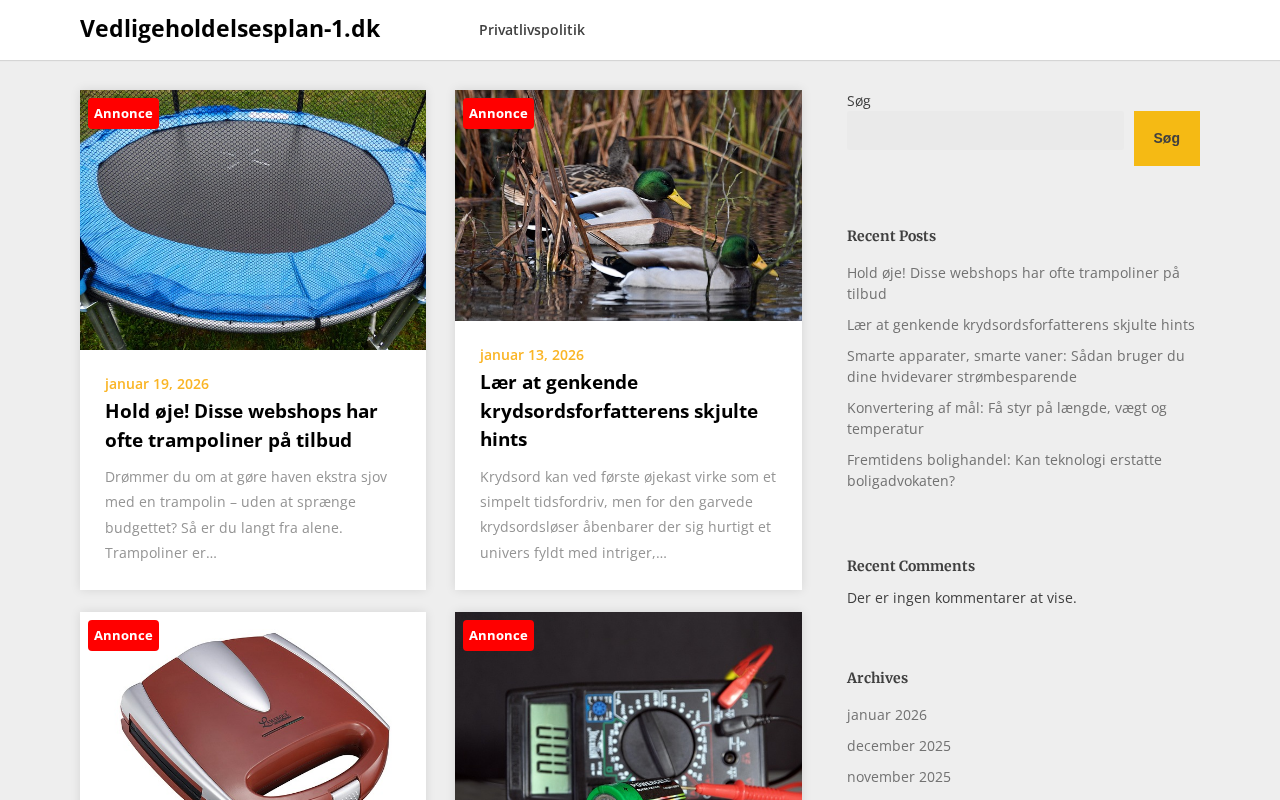
Task: Open the post dated januar 19, 2026
Action: pyautogui.click(x=157, y=384)
